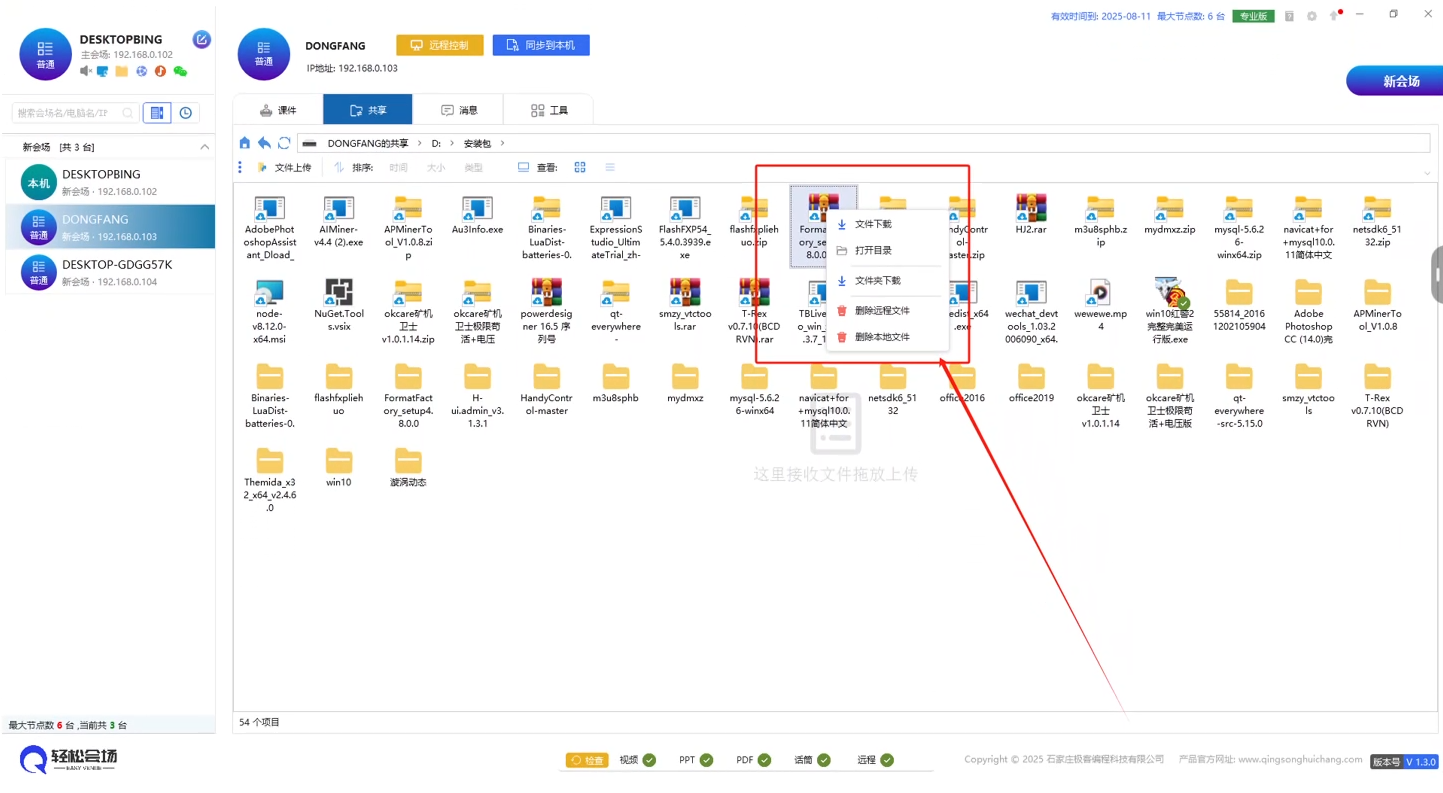Toggle the list layout button beside search
1443x793 pixels.
[157, 113]
